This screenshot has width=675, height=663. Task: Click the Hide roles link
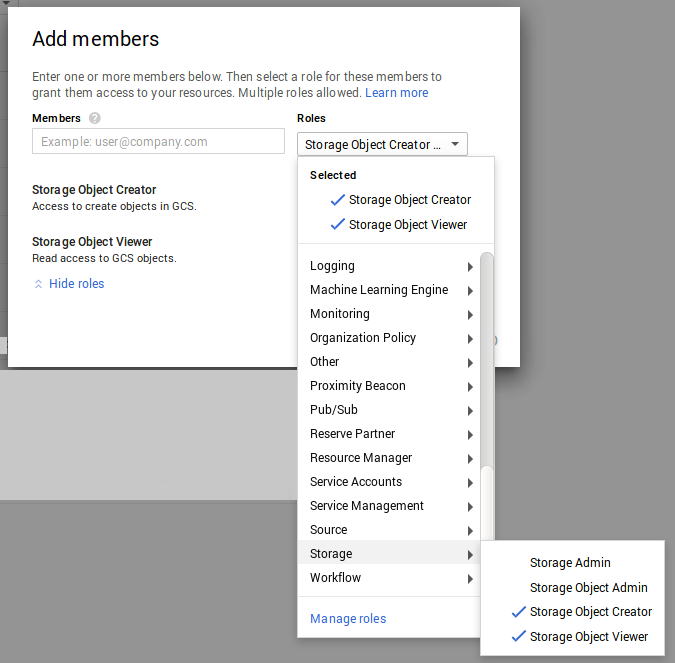[x=76, y=284]
